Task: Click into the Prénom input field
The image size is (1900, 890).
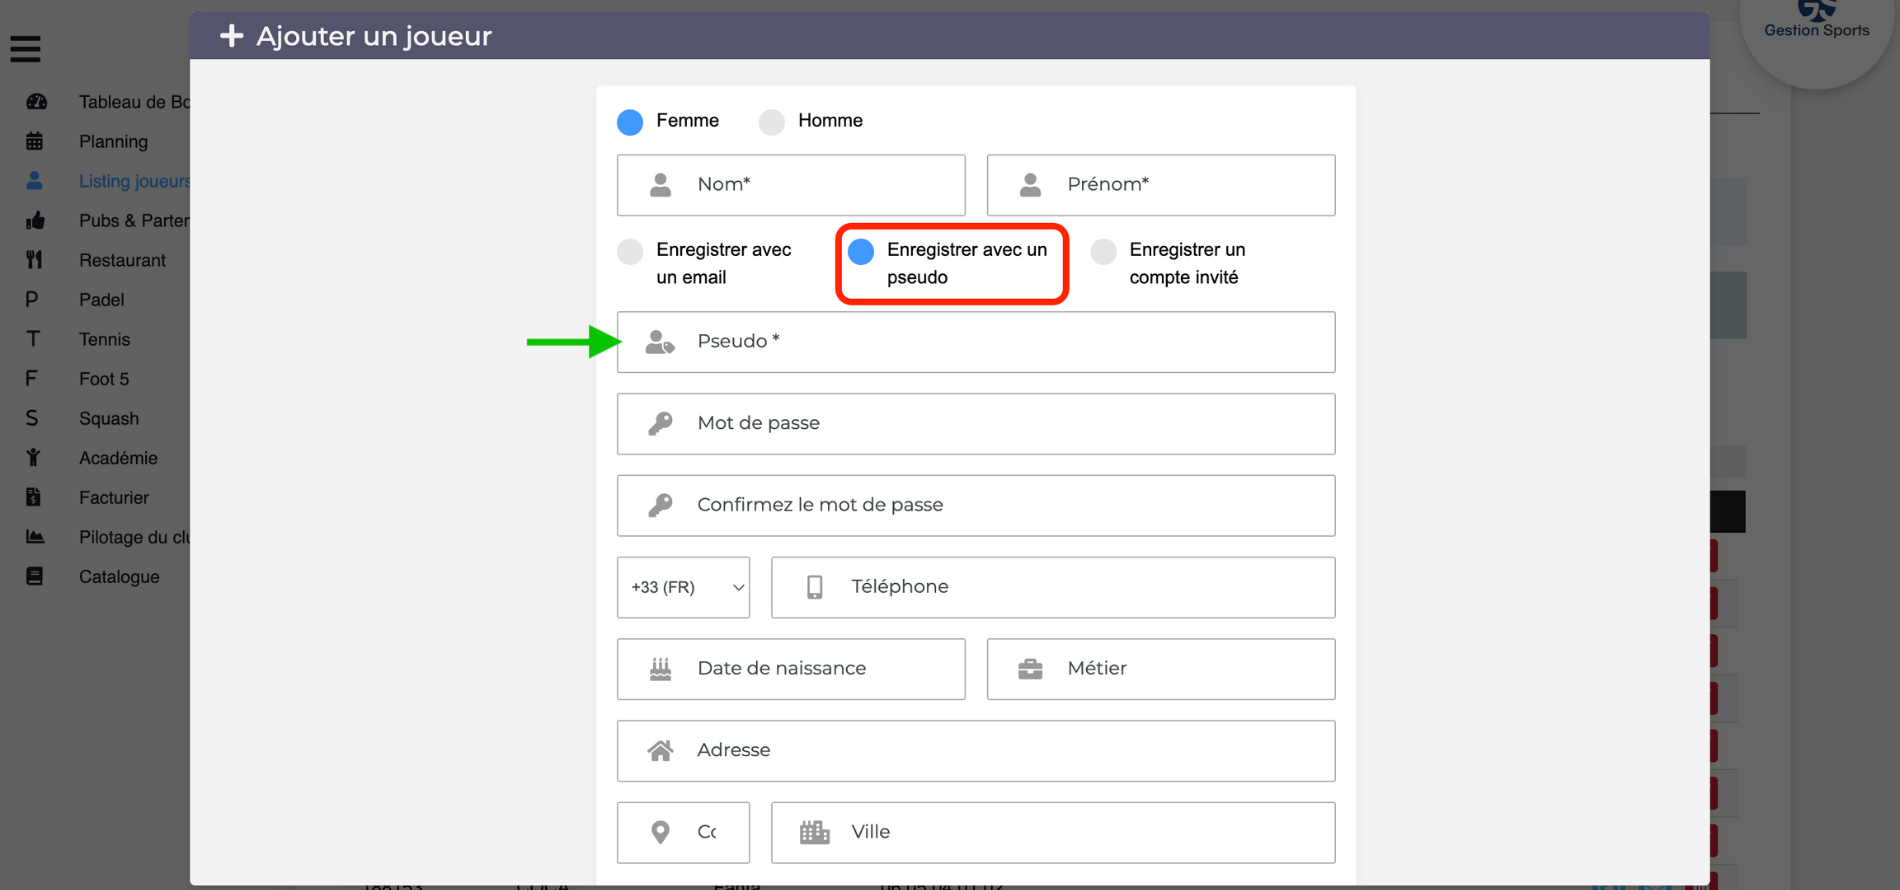Action: click(x=1161, y=185)
